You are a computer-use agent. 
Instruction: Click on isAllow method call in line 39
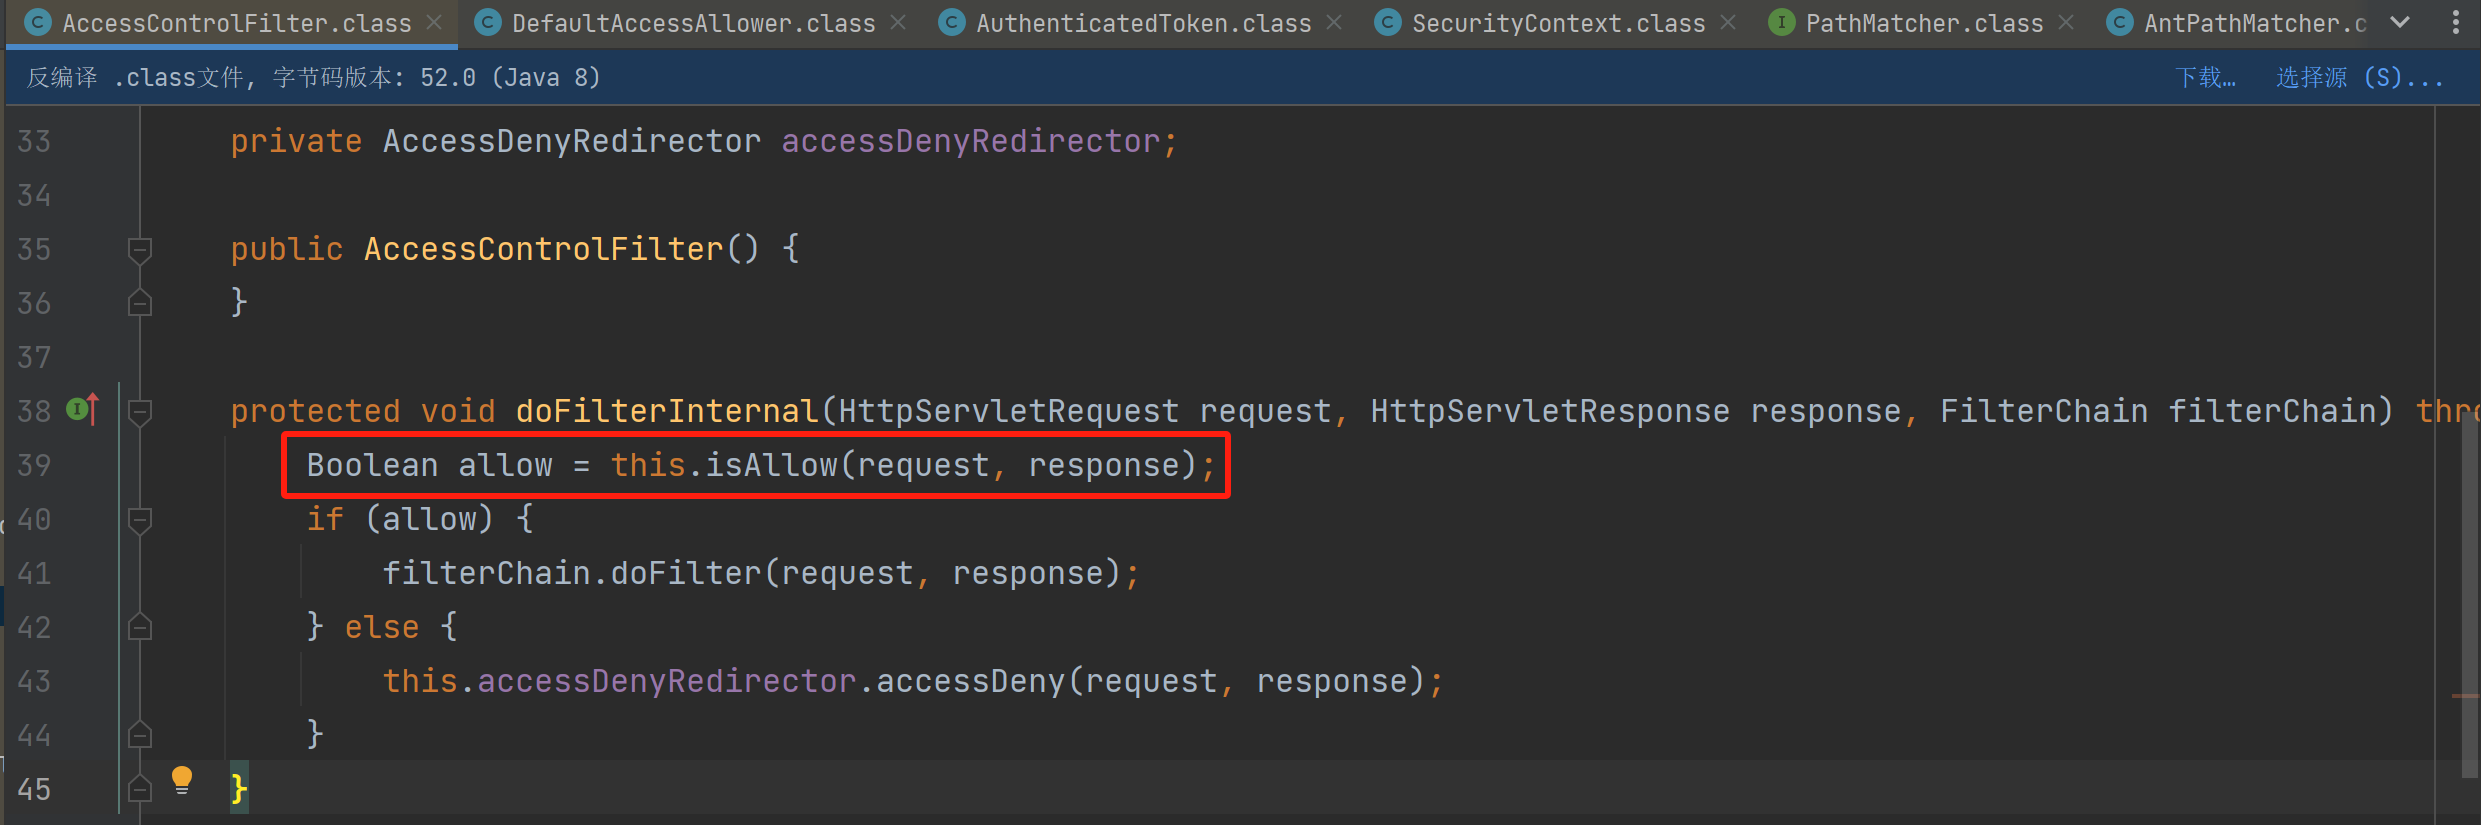tap(771, 465)
